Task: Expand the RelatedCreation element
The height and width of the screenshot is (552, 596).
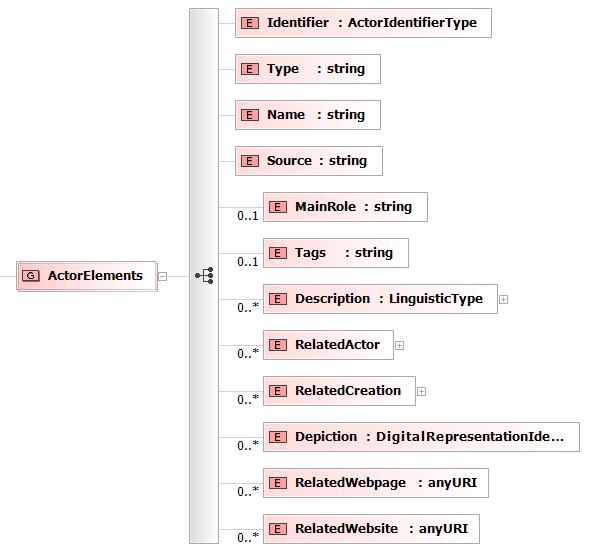Action: (421, 392)
